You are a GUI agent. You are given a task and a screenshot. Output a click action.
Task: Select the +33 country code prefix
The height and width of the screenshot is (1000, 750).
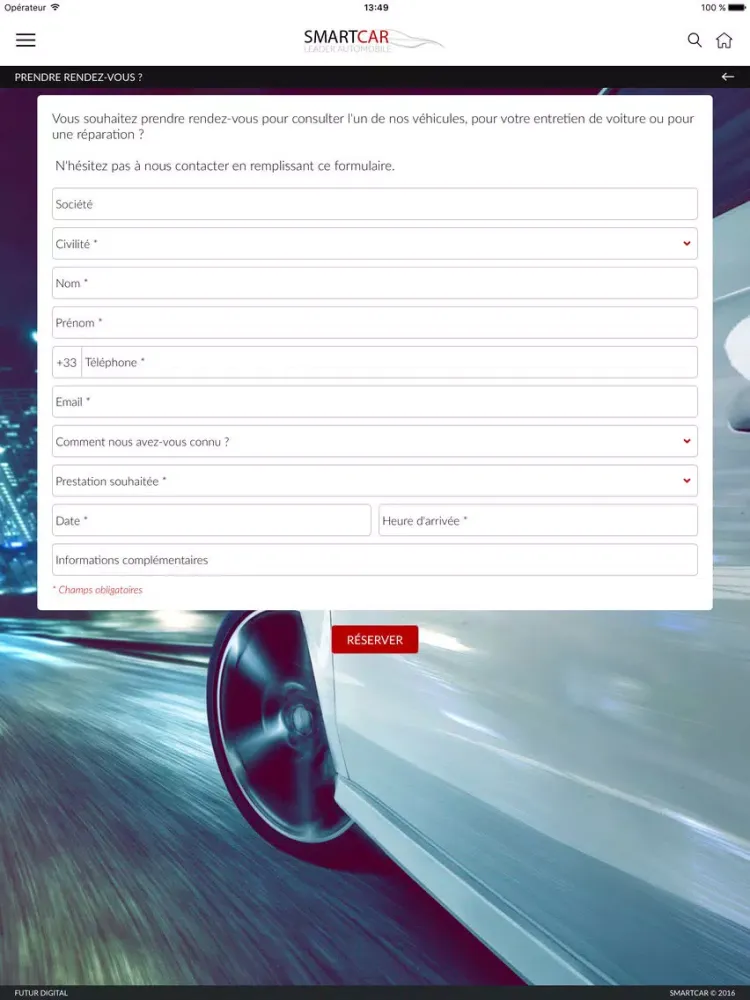pos(66,362)
